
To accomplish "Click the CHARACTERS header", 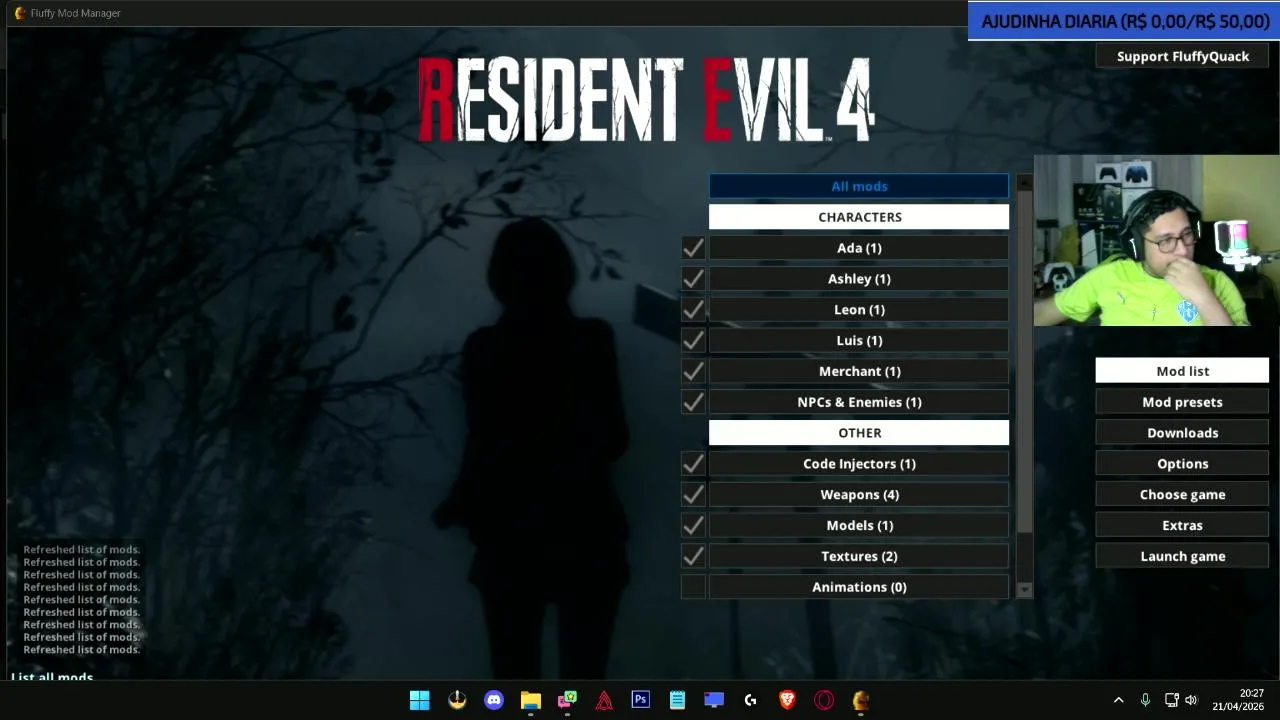I will (859, 217).
